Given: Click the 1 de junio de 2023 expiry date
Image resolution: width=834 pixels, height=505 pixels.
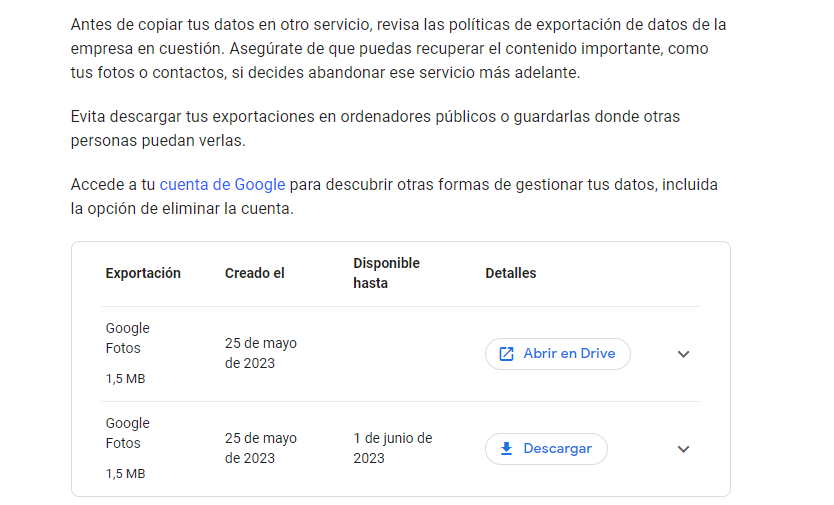Looking at the screenshot, I should (x=392, y=448).
